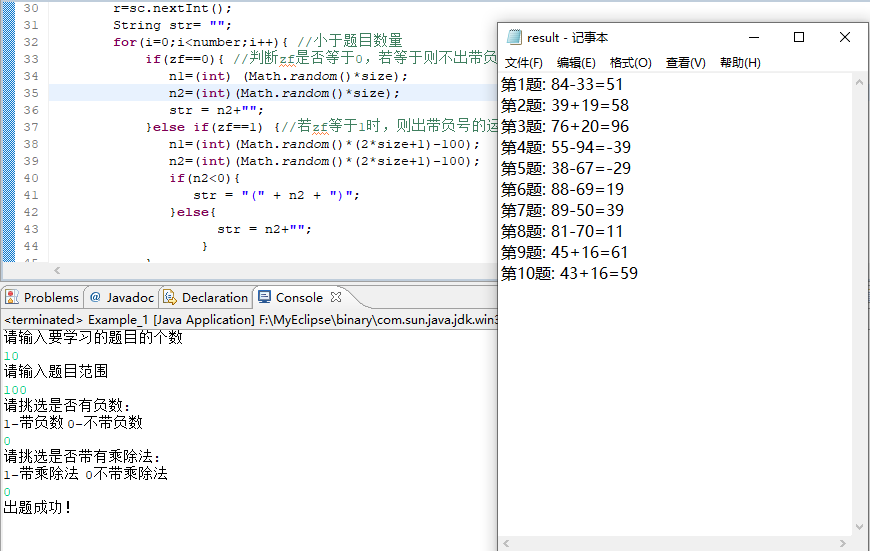Screen dimensions: 870x551
Task: Click code line 'String str= "";'
Action: (172, 25)
